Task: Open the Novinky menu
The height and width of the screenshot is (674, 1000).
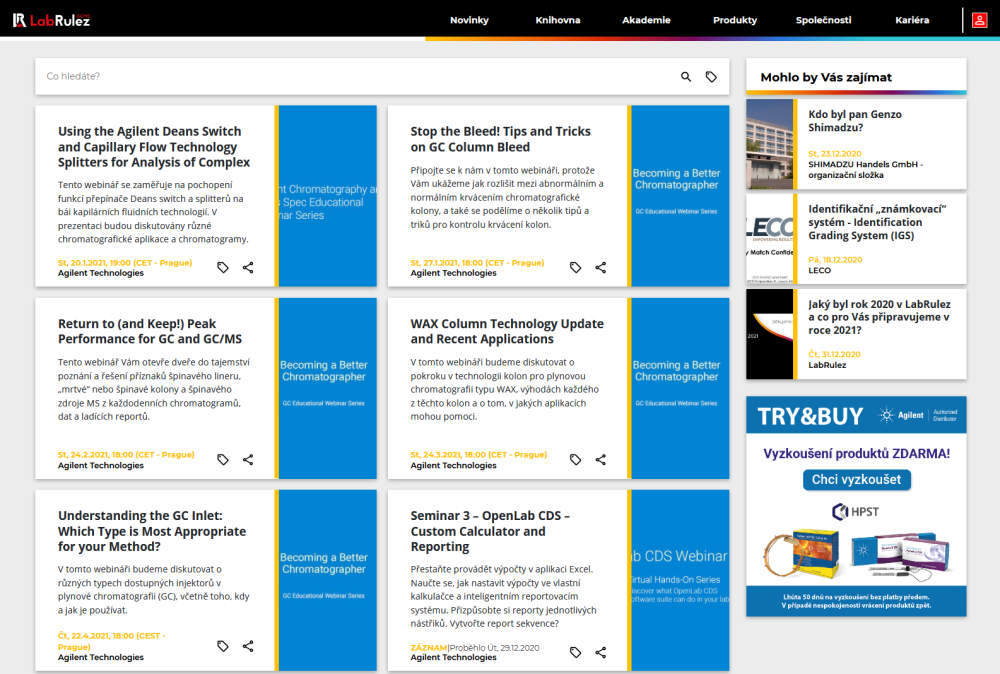Action: [x=469, y=20]
